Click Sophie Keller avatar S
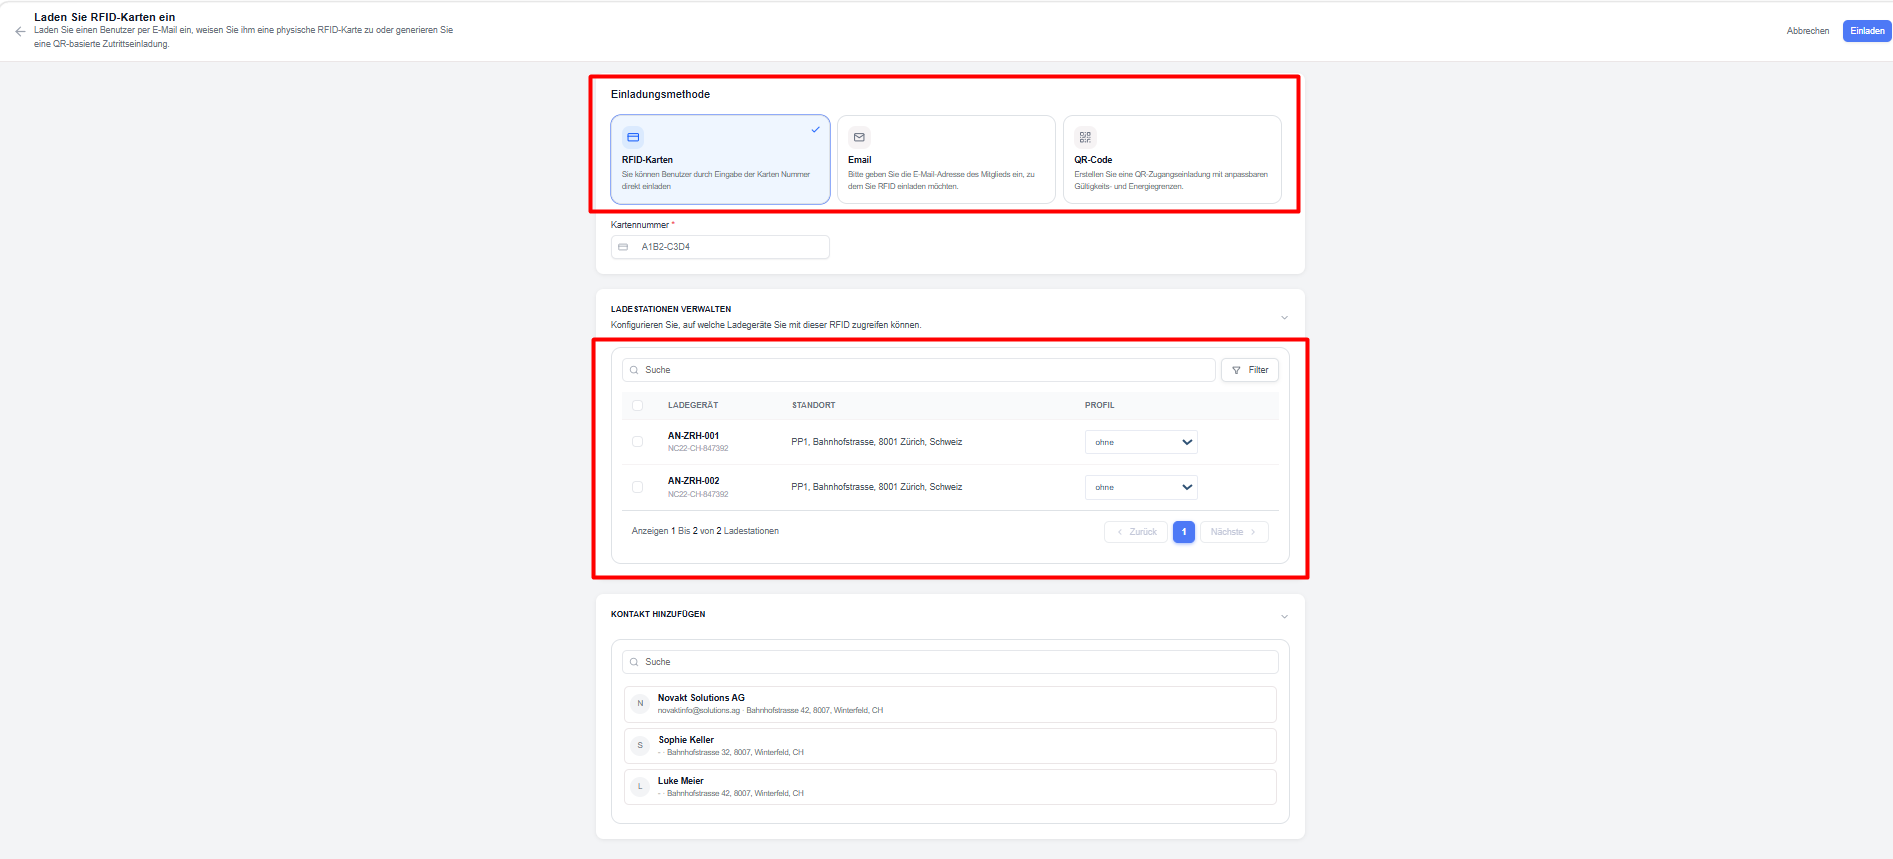The height and width of the screenshot is (859, 1893). click(x=640, y=746)
